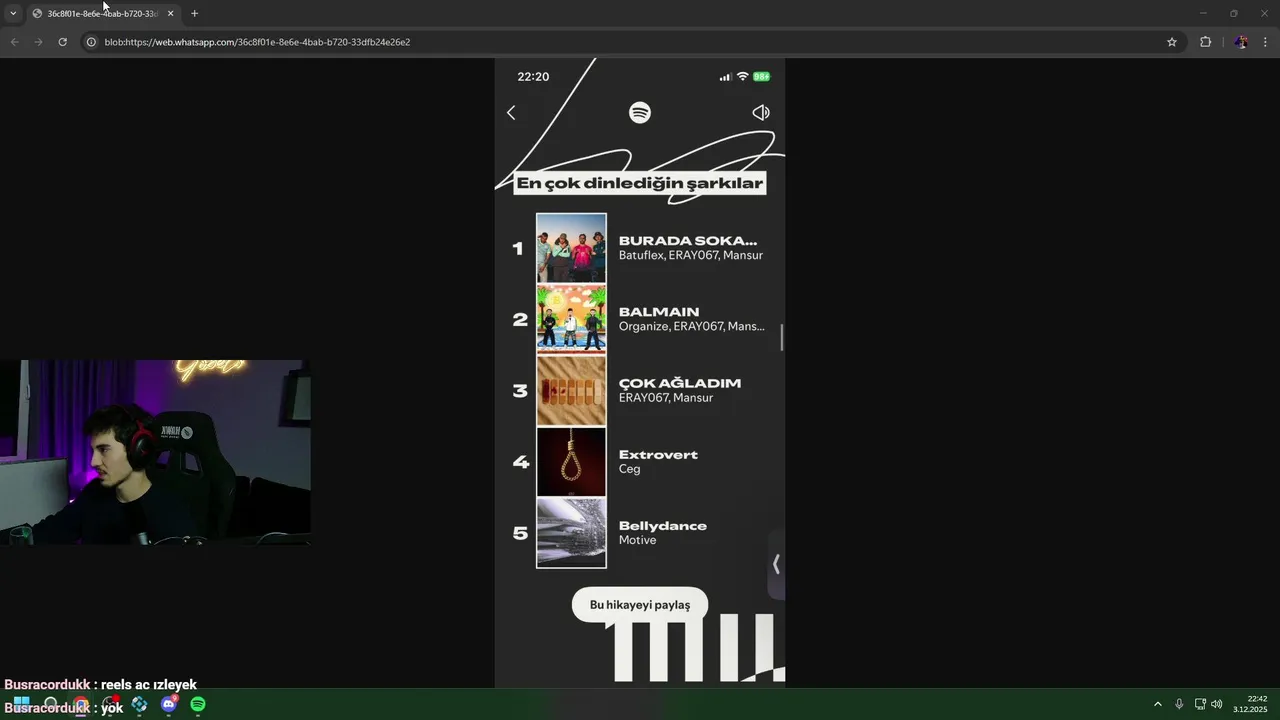Open Spotify from the taskbar
Screen dimensions: 1280x720
click(x=198, y=704)
